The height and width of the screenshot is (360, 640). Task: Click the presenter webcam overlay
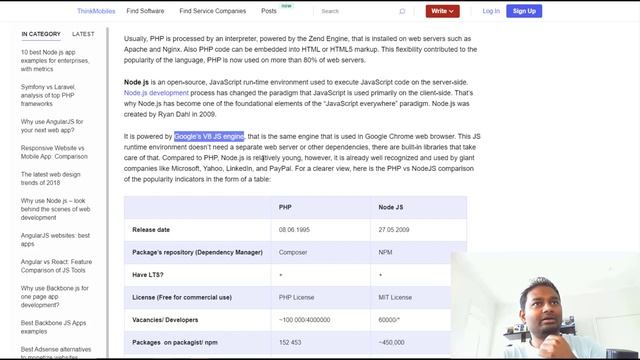pyautogui.click(x=545, y=305)
